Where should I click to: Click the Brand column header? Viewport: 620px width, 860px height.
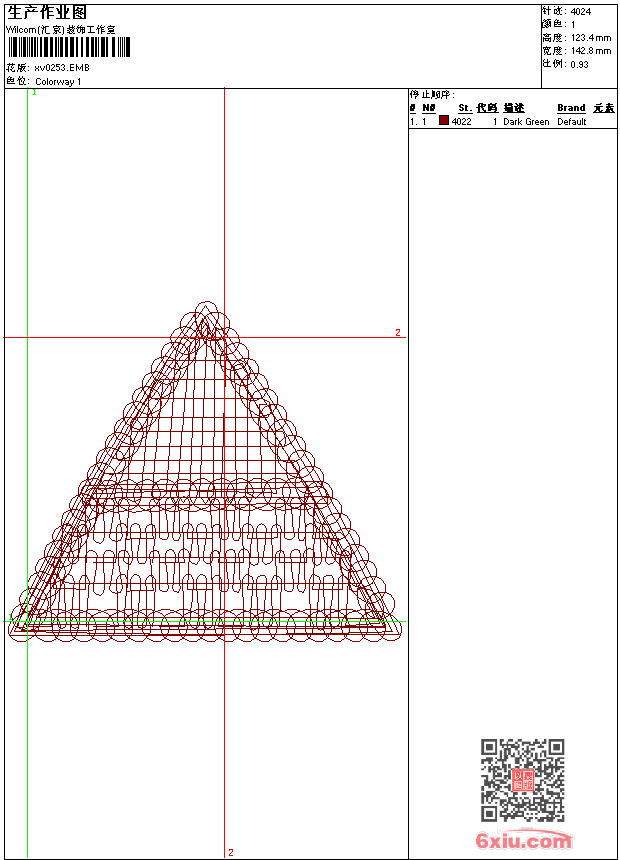[571, 108]
